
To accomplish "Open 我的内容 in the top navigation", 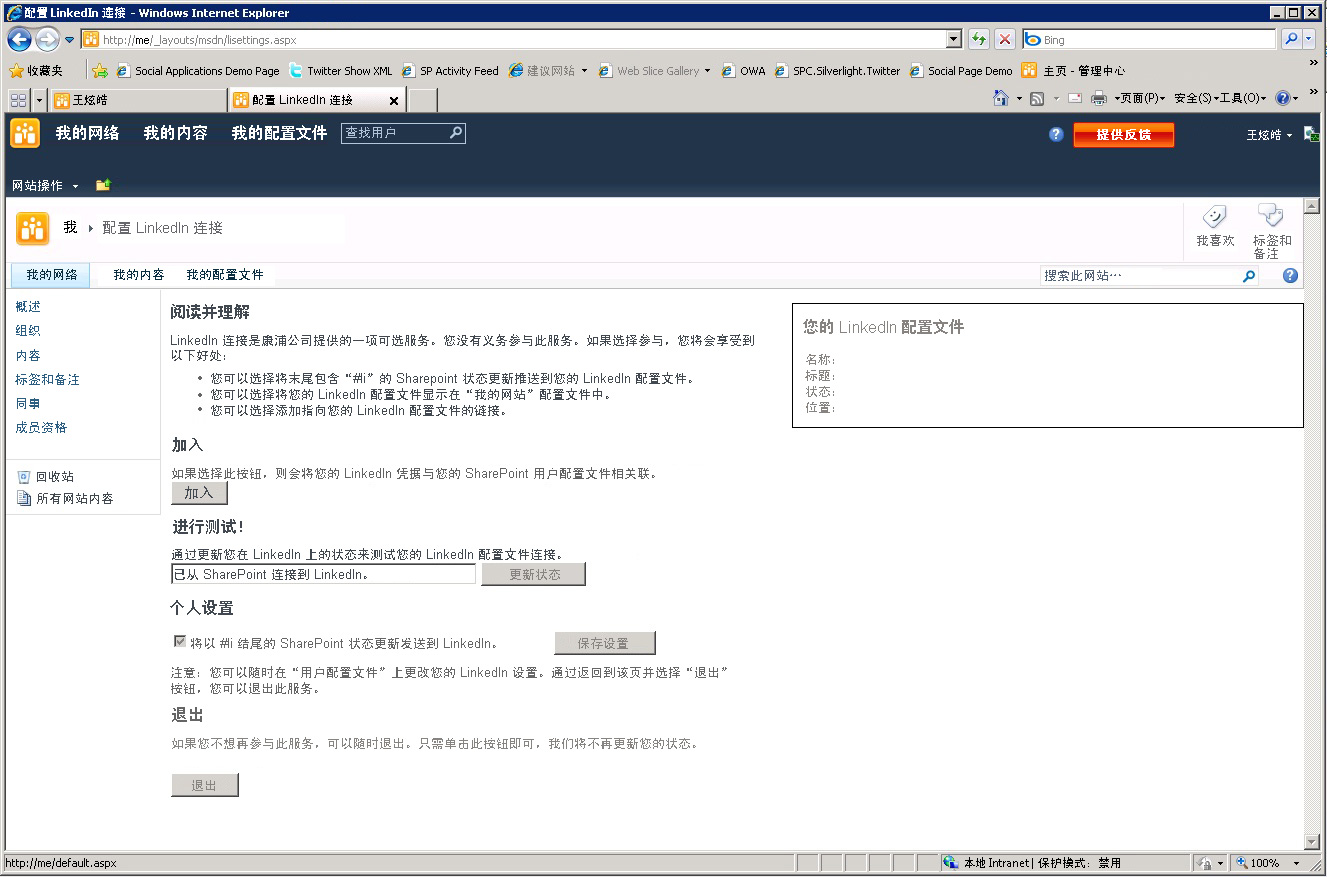I will [175, 133].
